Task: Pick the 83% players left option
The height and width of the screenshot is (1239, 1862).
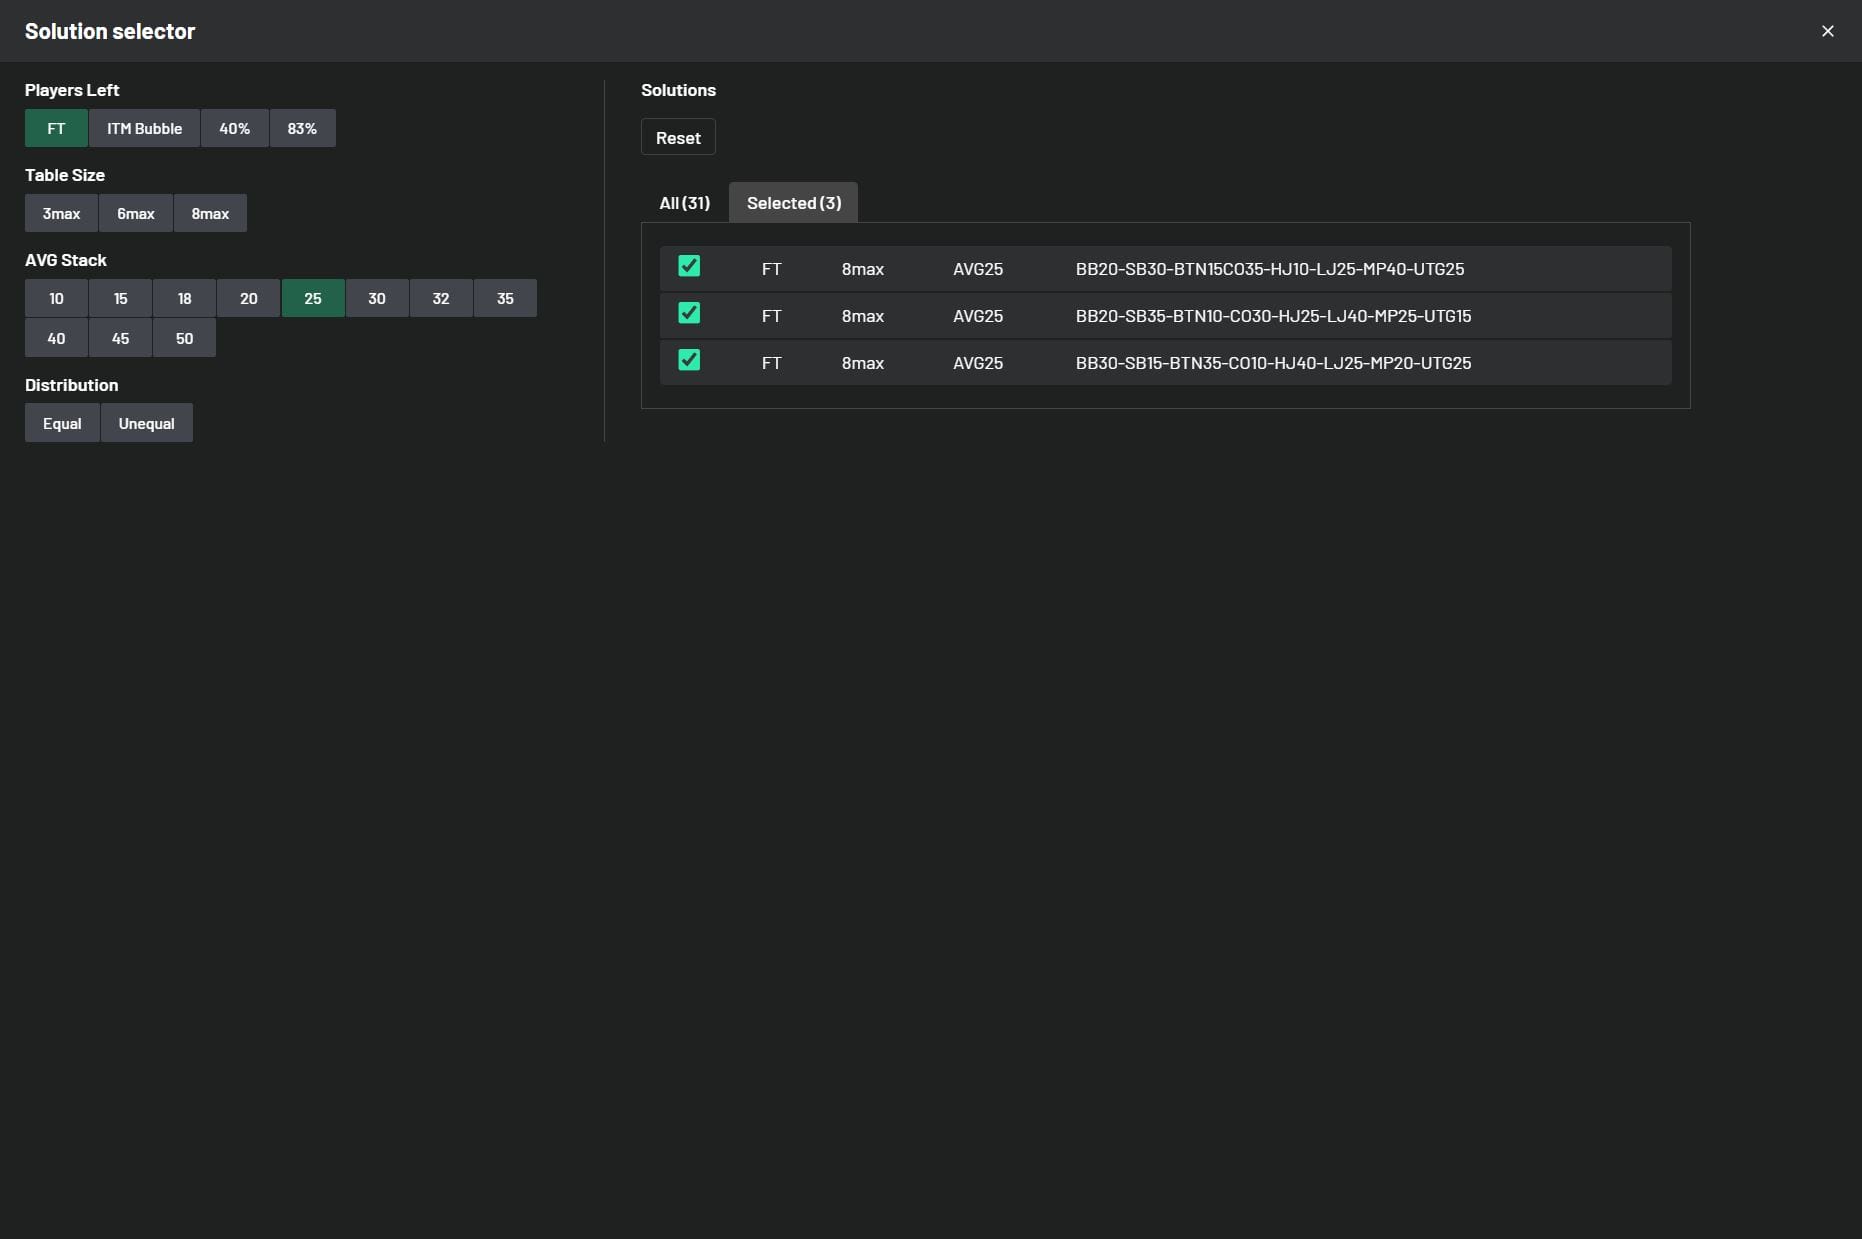Action: pyautogui.click(x=302, y=129)
